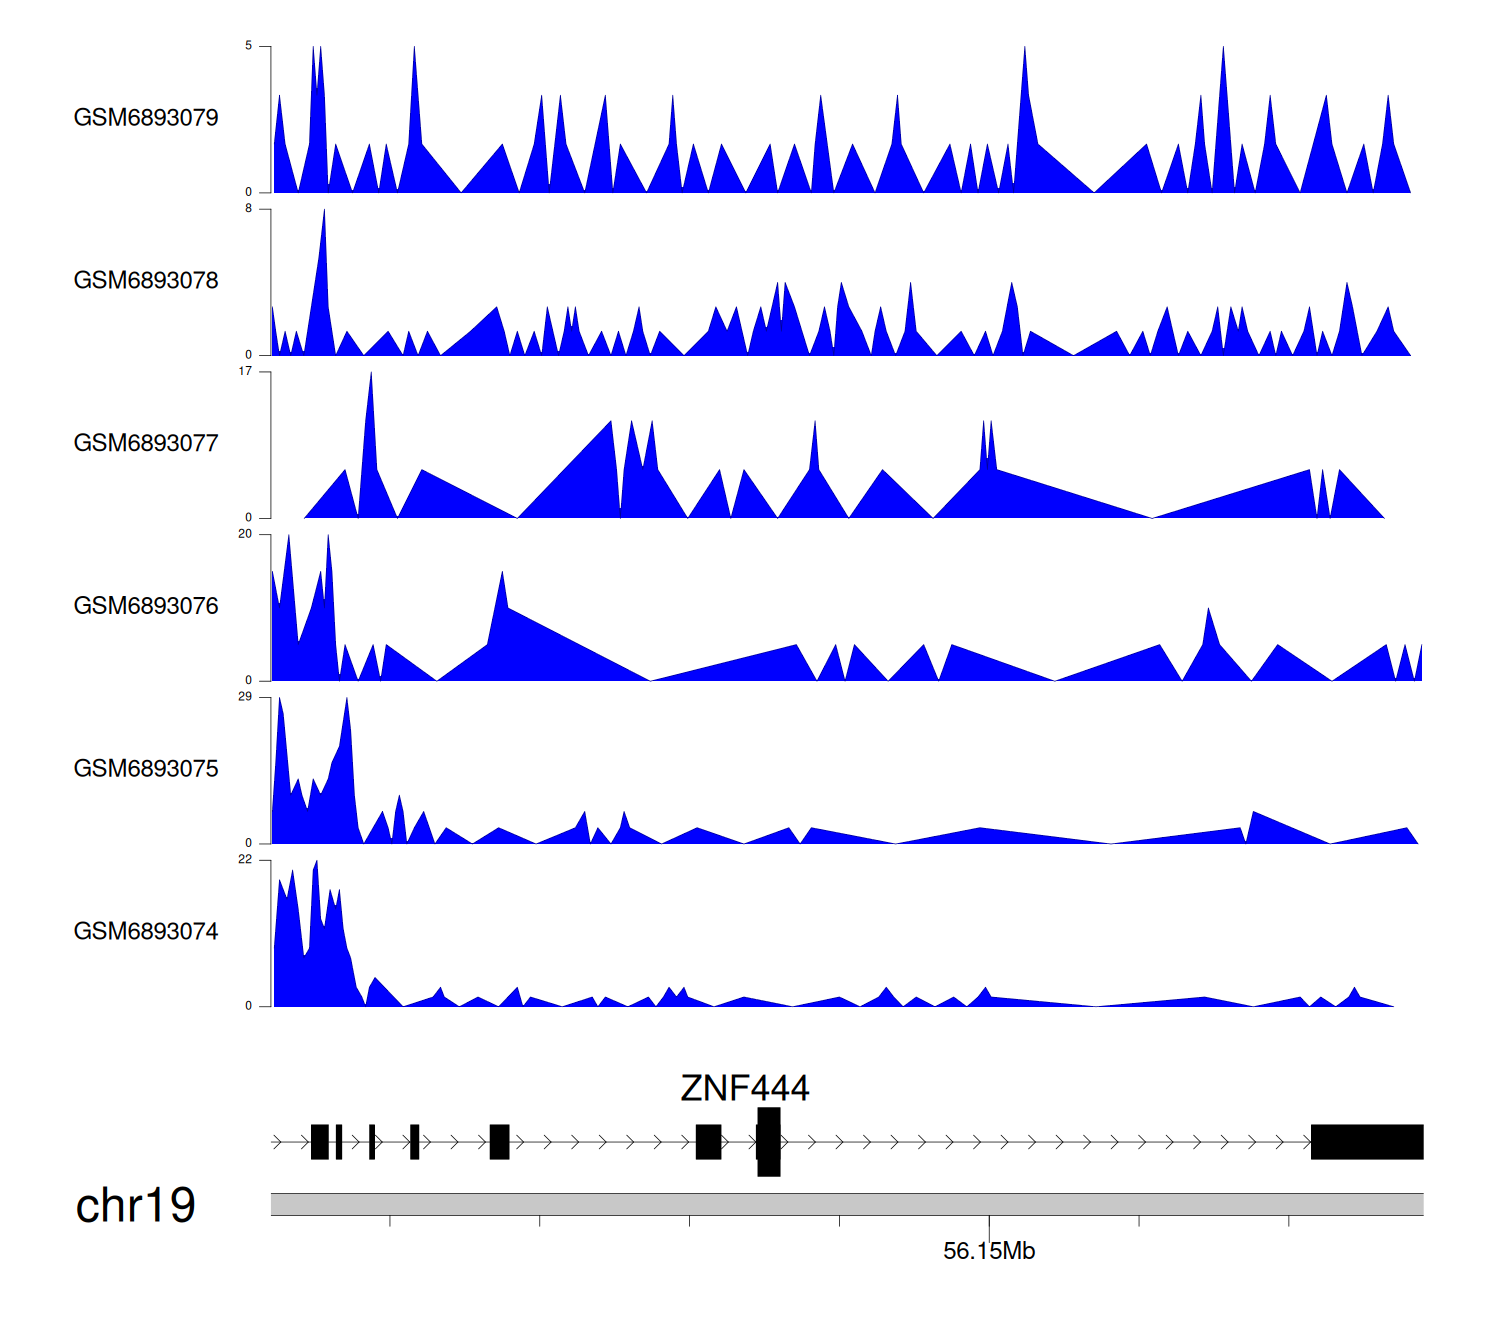Click the y-axis maximum value 17
Viewport: 1500px width, 1320px height.
(x=245, y=372)
